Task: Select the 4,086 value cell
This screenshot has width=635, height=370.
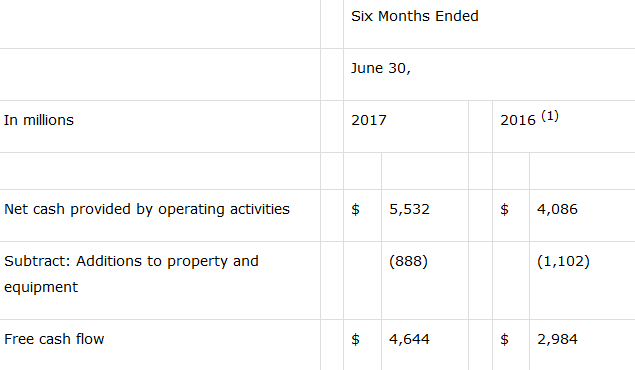Action: point(557,209)
